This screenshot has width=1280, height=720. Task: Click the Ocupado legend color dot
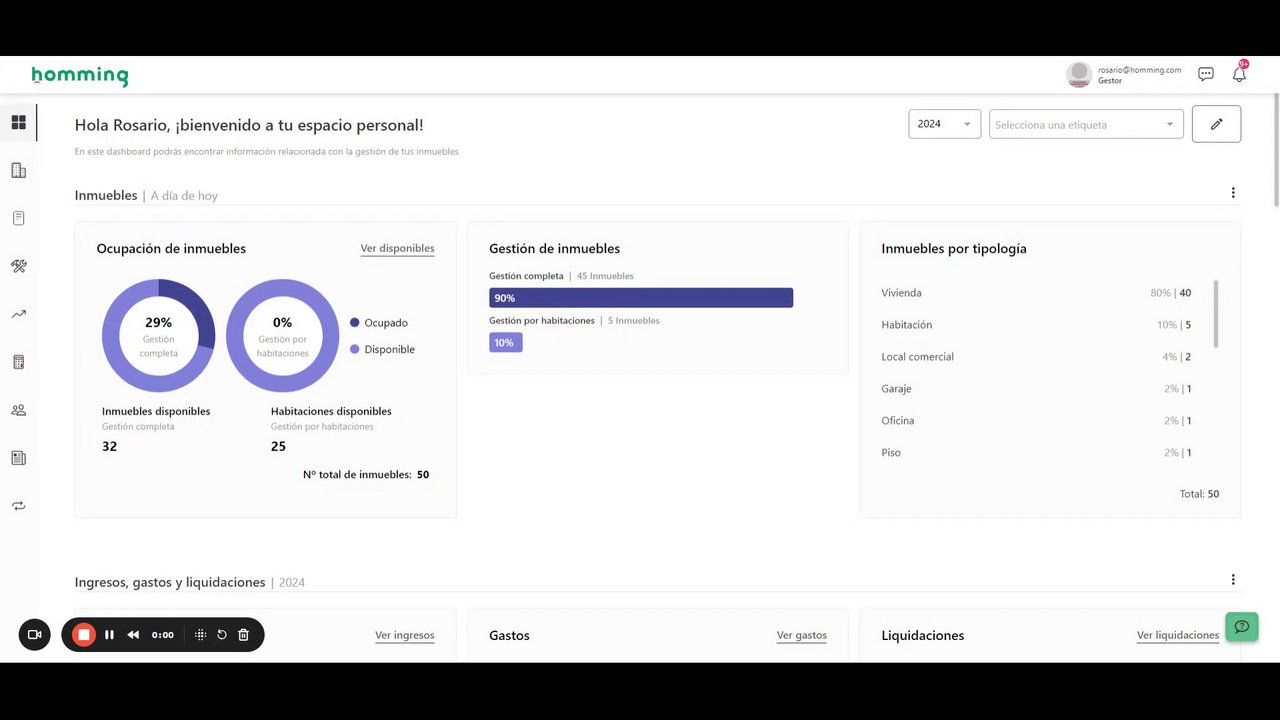pyautogui.click(x=355, y=323)
